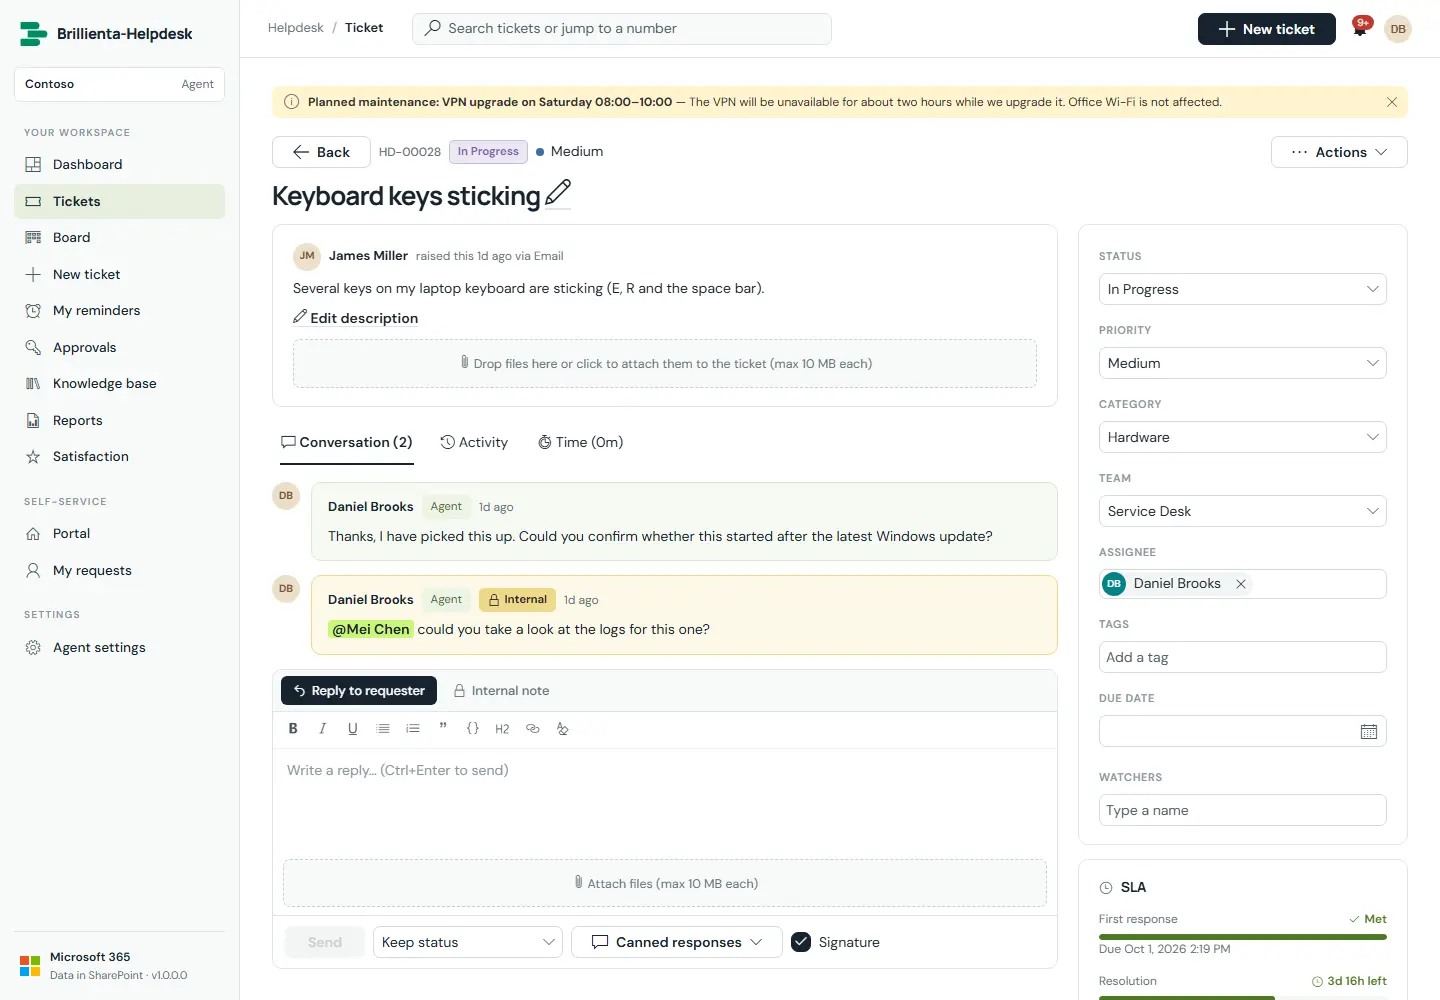The height and width of the screenshot is (1000, 1440).
Task: Click the Microsoft 365 logo
Action: click(30, 966)
